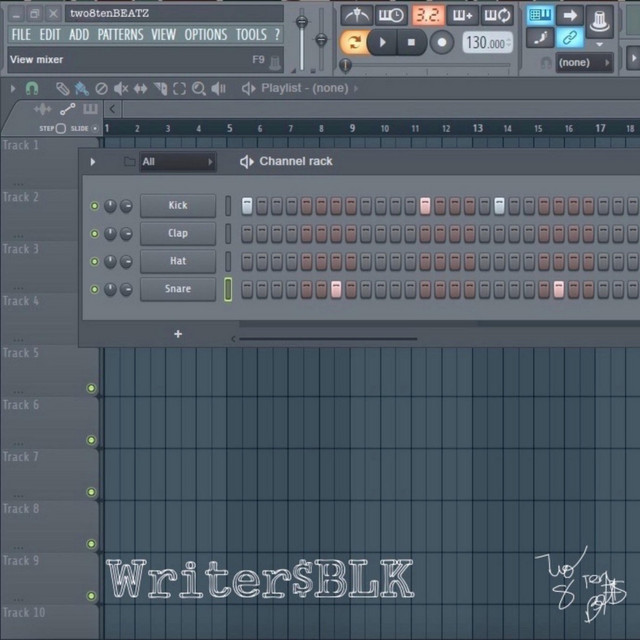Viewport: 640px width, 640px height.
Task: Expand the Channel rack menu arrow
Action: pos(93,162)
